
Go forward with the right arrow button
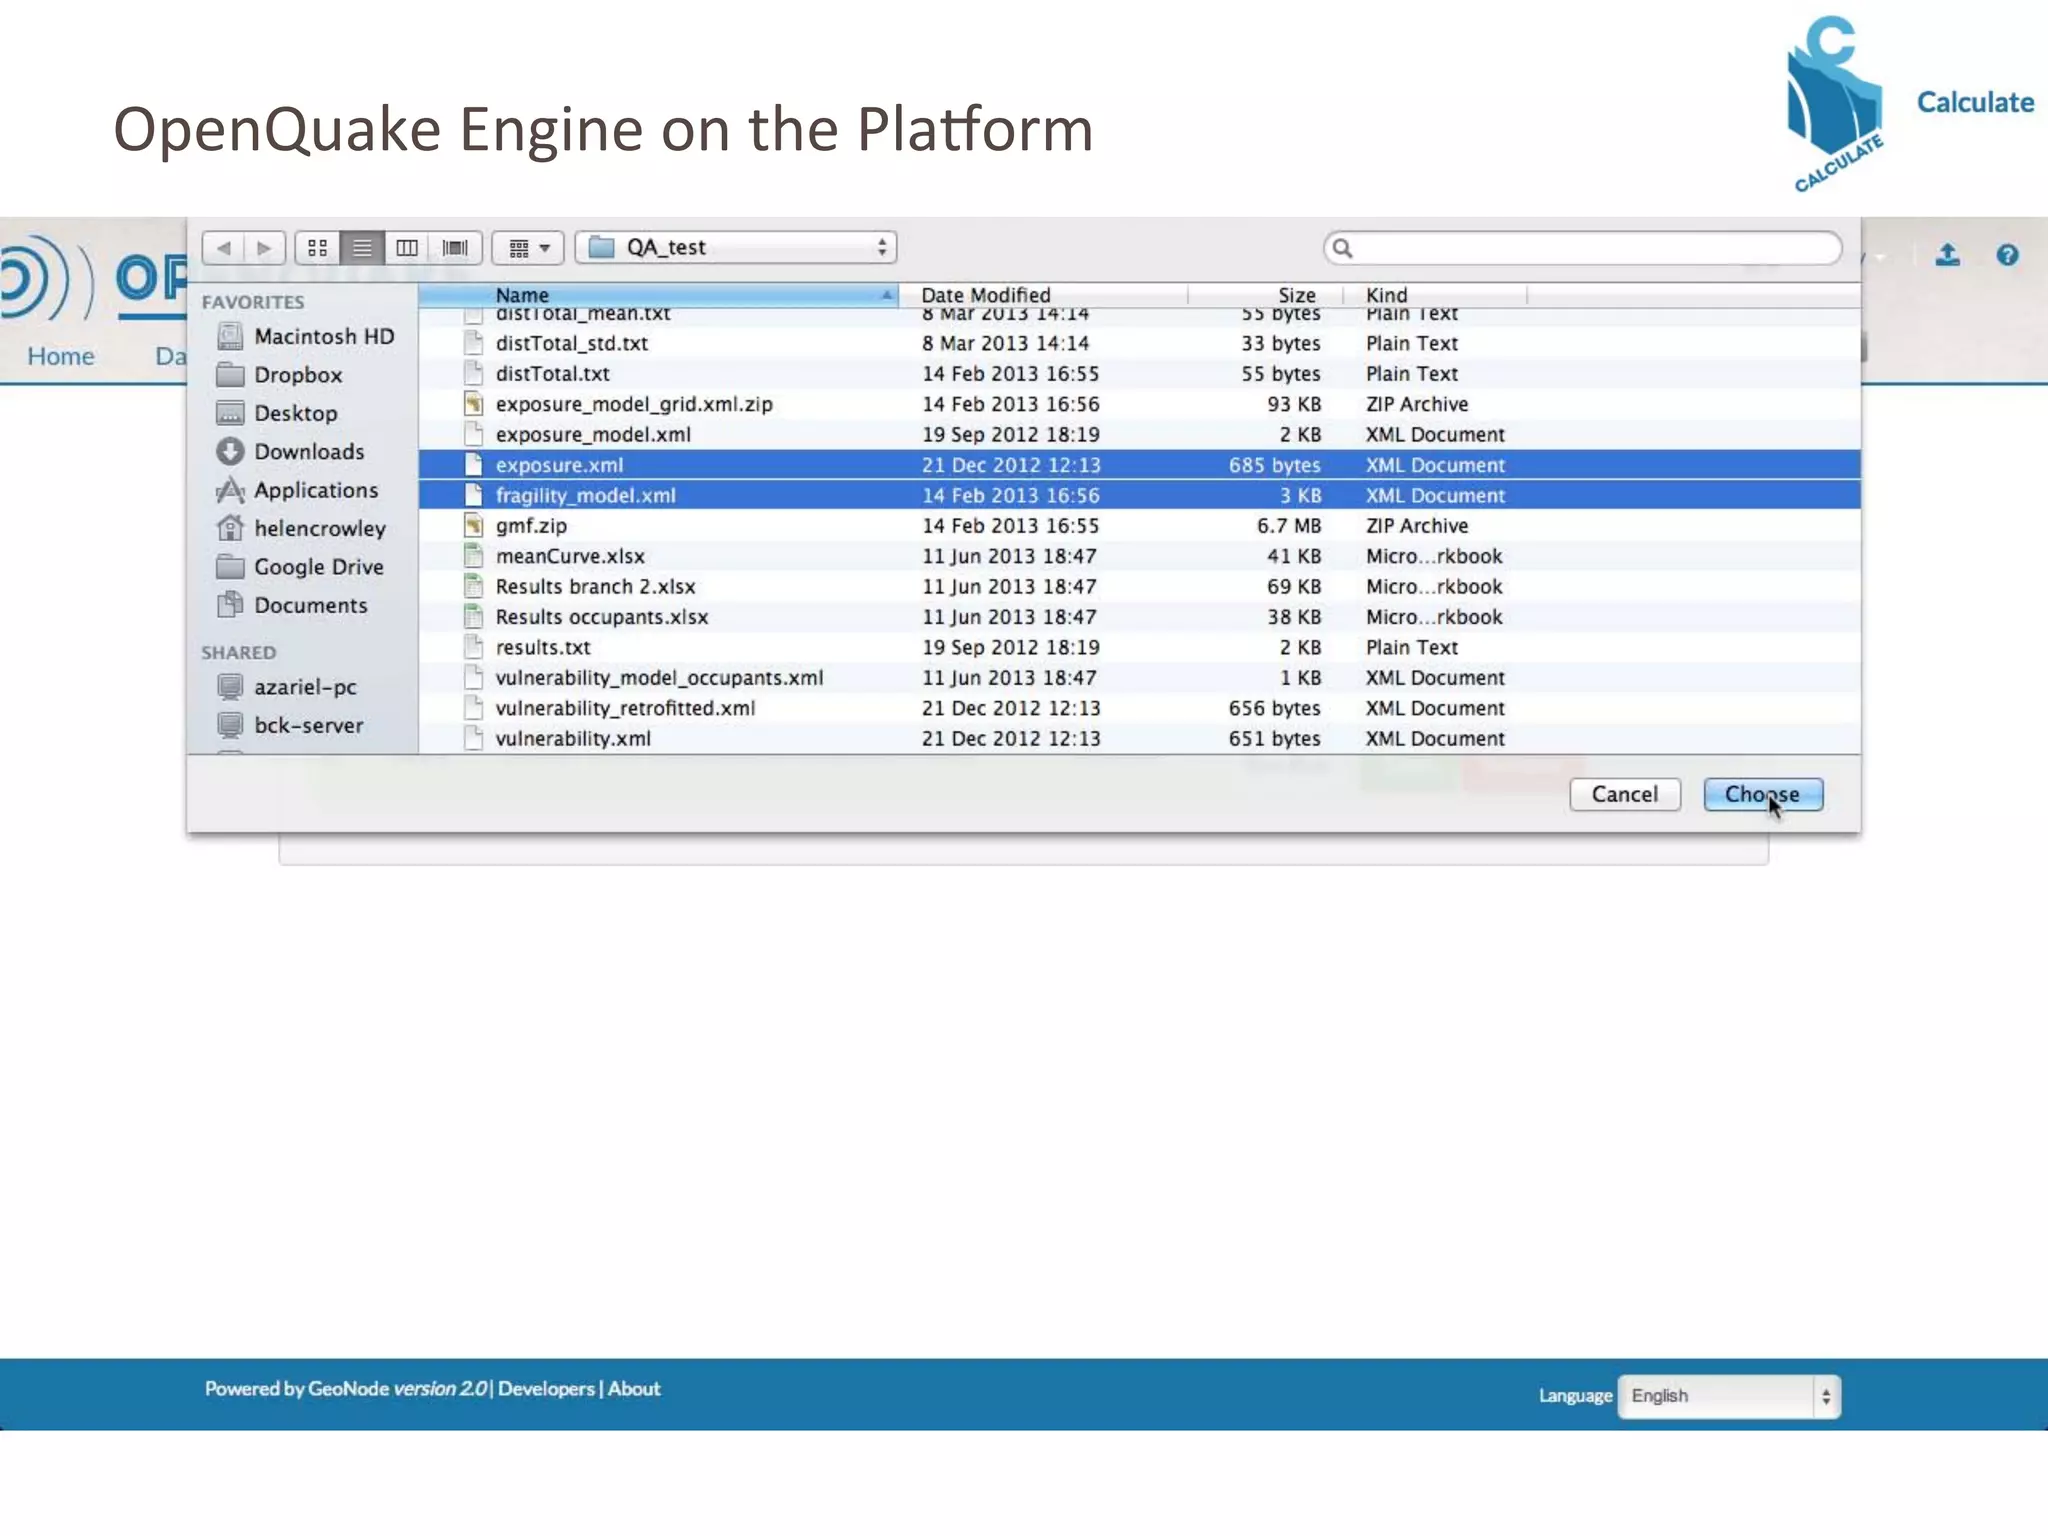[x=264, y=247]
